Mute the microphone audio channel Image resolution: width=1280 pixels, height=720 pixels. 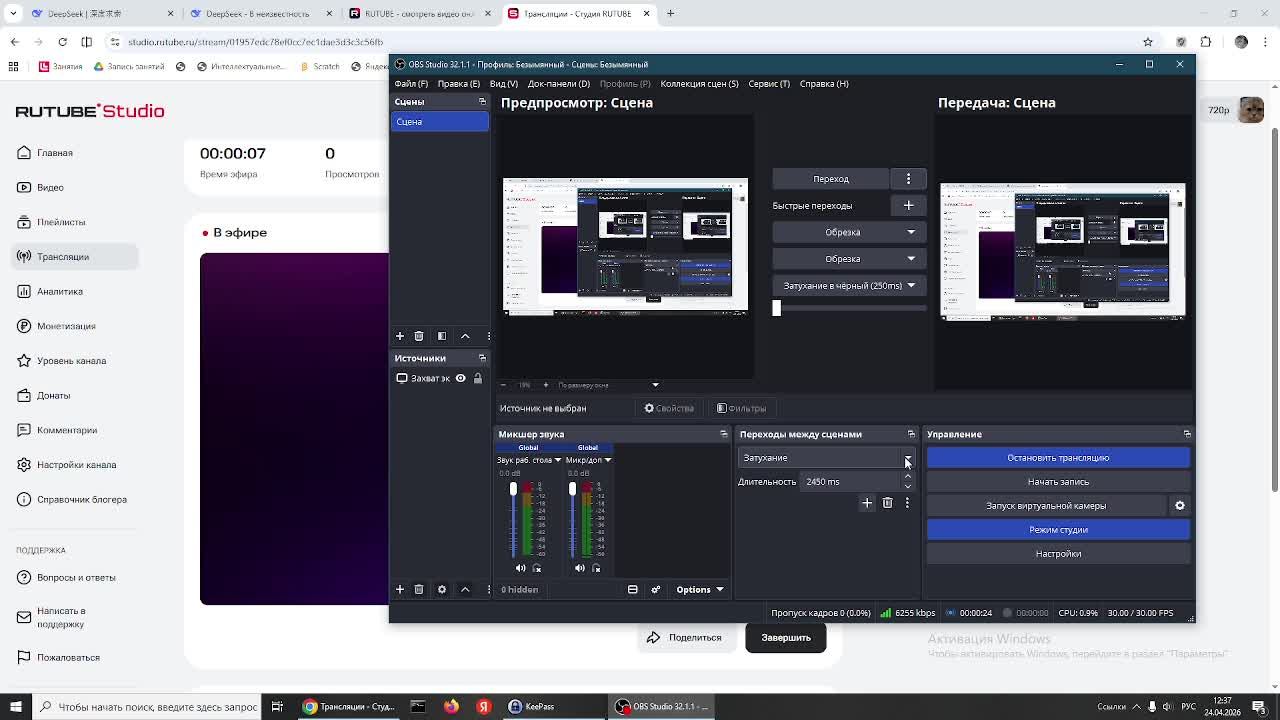point(580,568)
